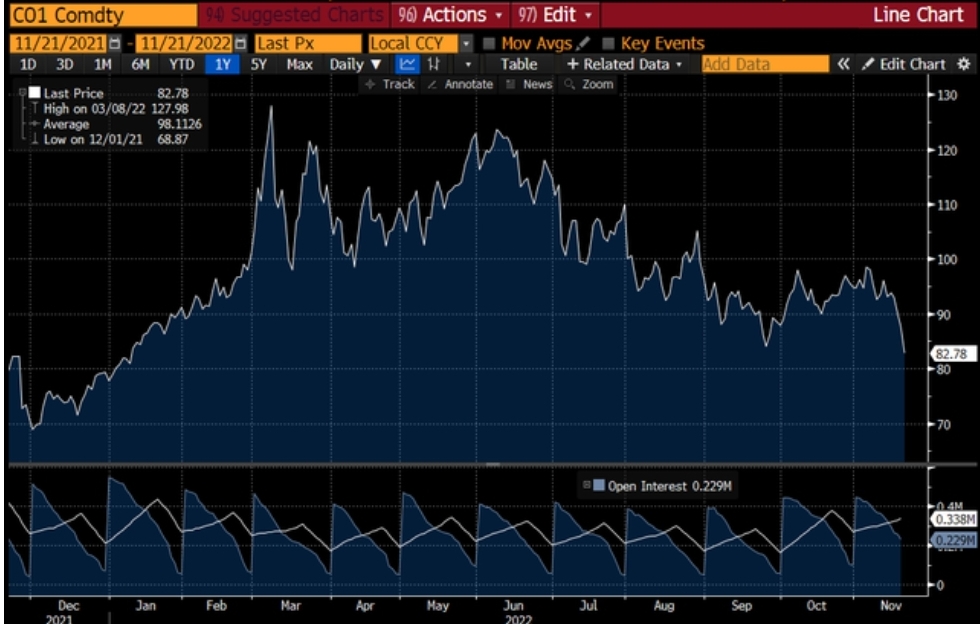Open chart settings gear icon
Screen dimensions: 980x624
point(964,64)
